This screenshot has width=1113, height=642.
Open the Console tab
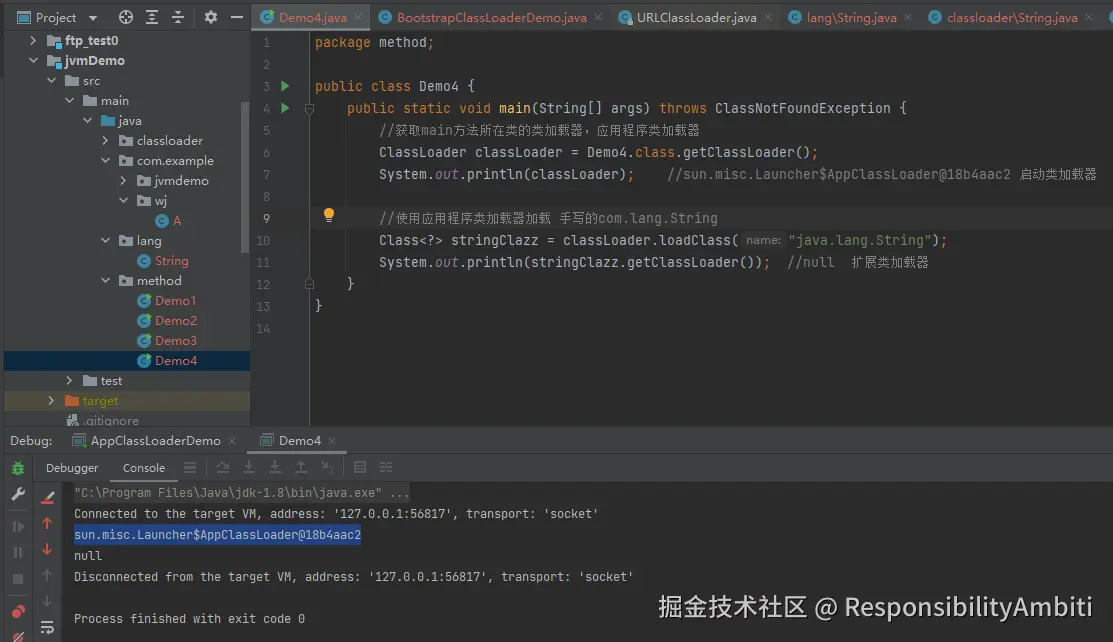143,468
